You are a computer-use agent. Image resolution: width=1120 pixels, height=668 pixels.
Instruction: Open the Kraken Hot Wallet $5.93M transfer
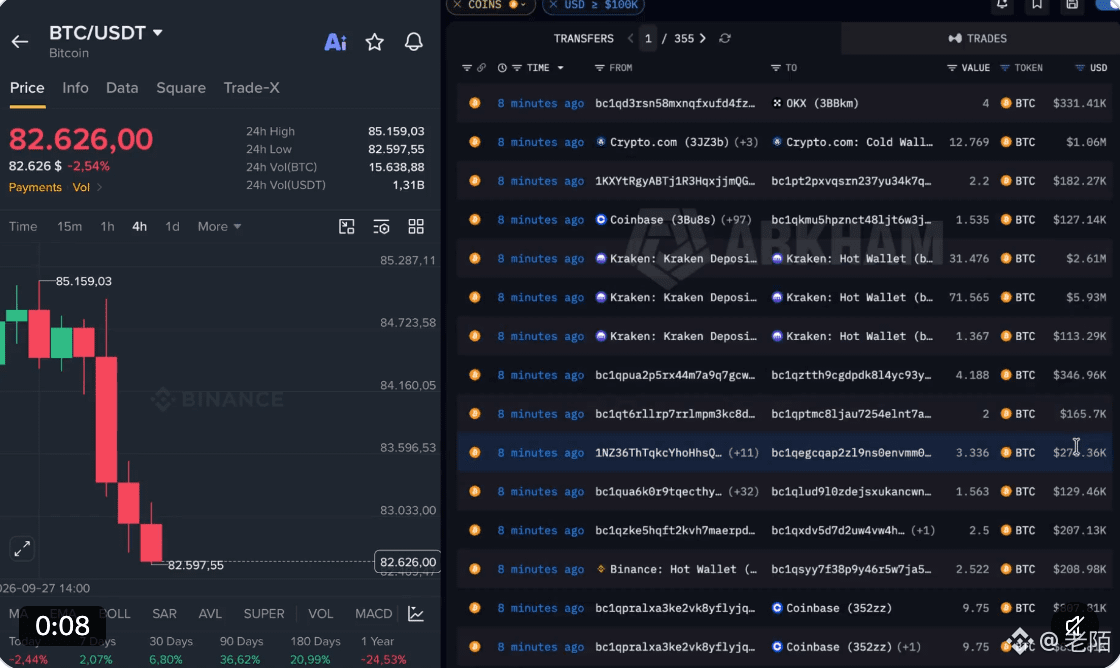784,297
